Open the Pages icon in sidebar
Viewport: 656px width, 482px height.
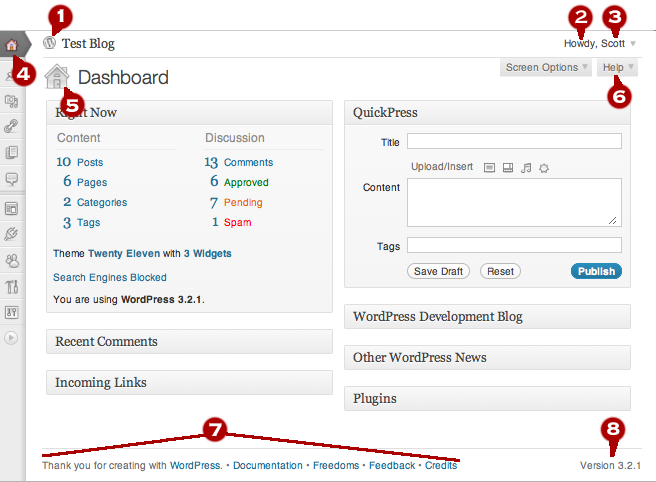pyautogui.click(x=11, y=152)
